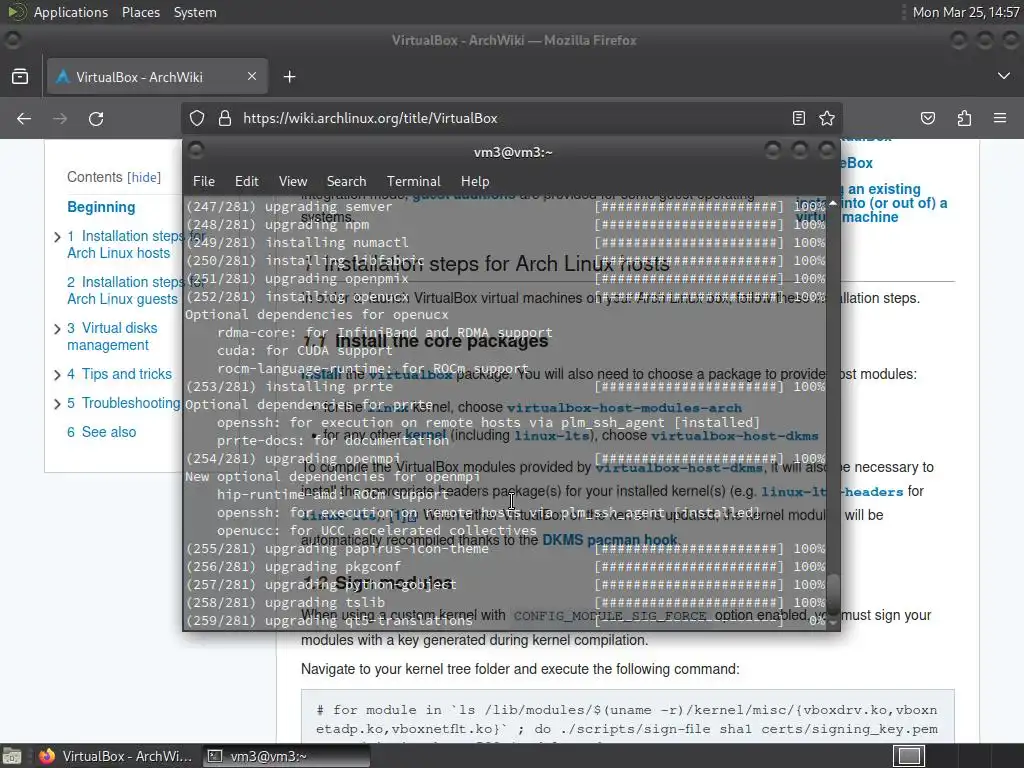This screenshot has height=768, width=1024.
Task: Open the terminal Help menu
Action: [x=475, y=182]
